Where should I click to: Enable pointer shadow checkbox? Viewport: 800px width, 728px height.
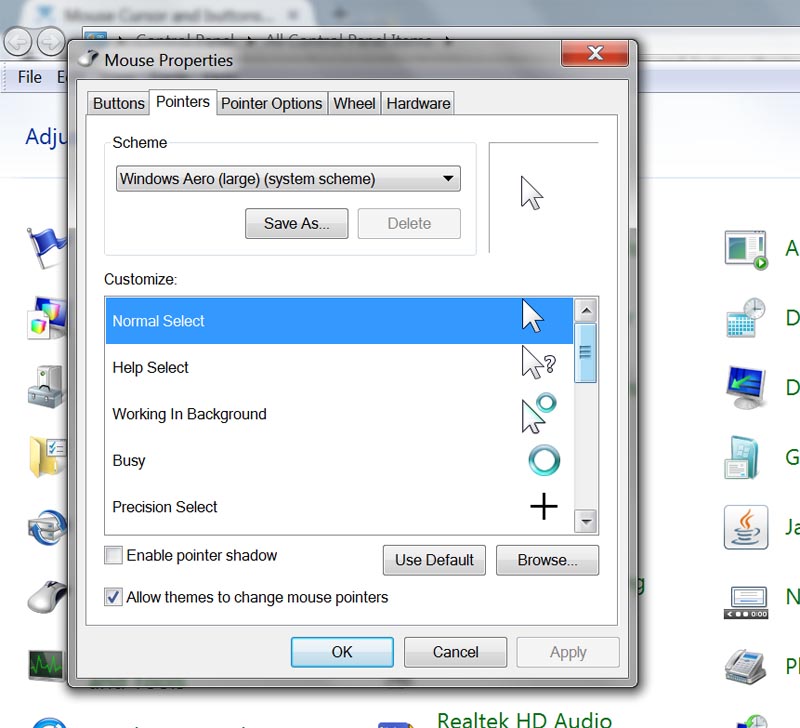[114, 555]
